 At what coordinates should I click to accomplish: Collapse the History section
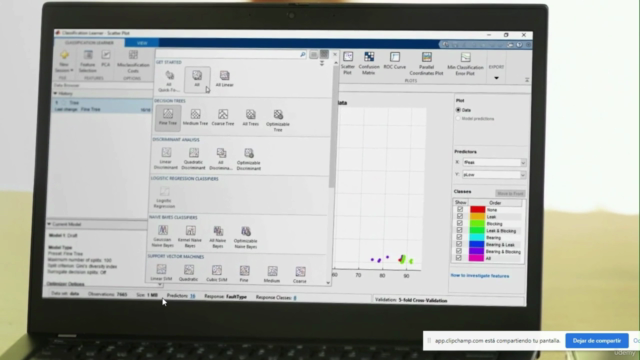[56, 93]
